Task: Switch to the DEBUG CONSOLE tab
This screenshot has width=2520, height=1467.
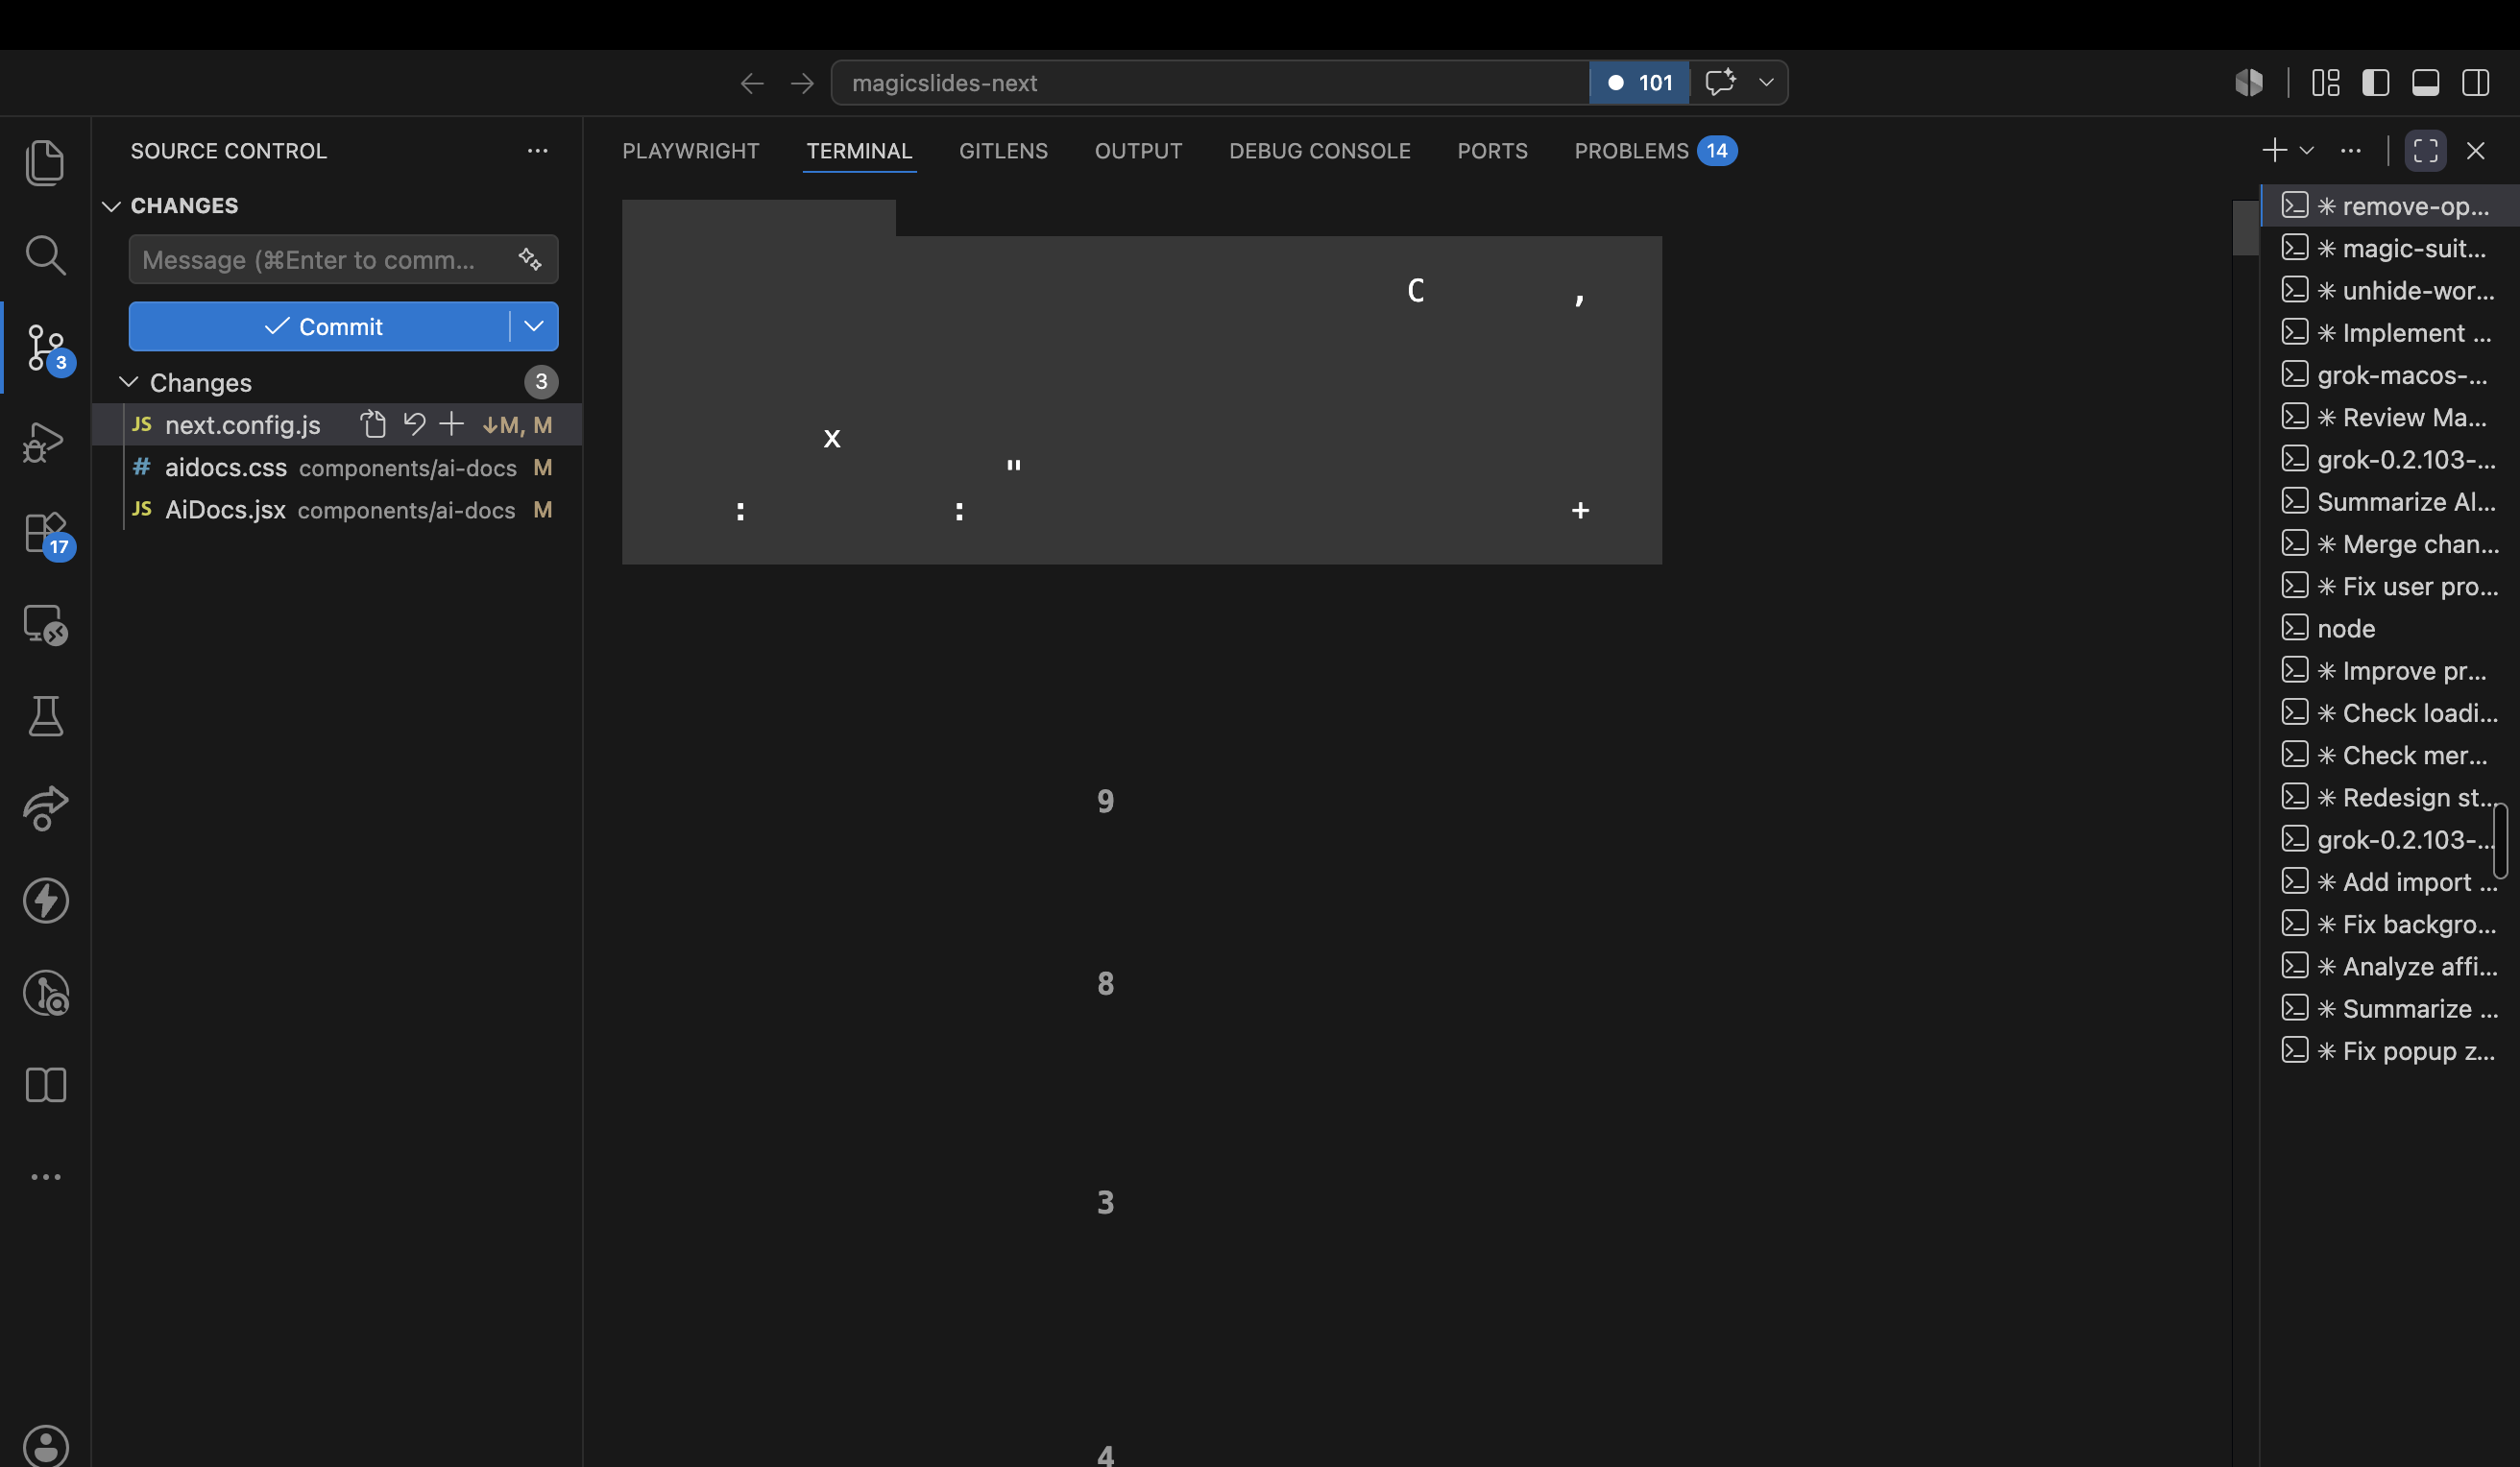Action: coord(1319,151)
